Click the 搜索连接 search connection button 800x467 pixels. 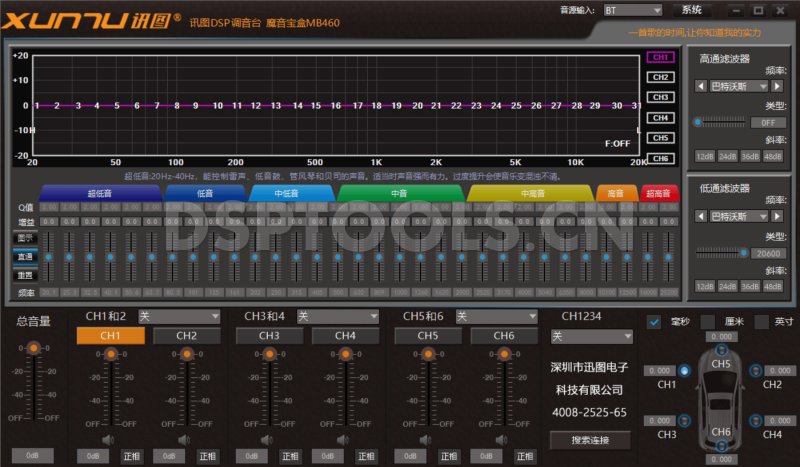tap(588, 440)
